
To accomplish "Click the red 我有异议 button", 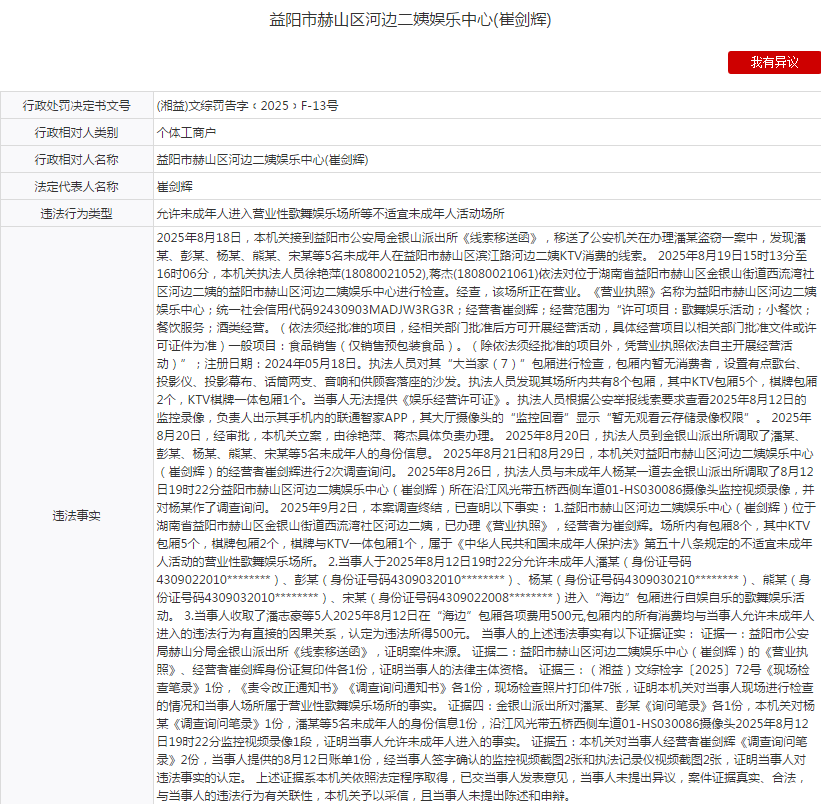I will click(x=774, y=62).
